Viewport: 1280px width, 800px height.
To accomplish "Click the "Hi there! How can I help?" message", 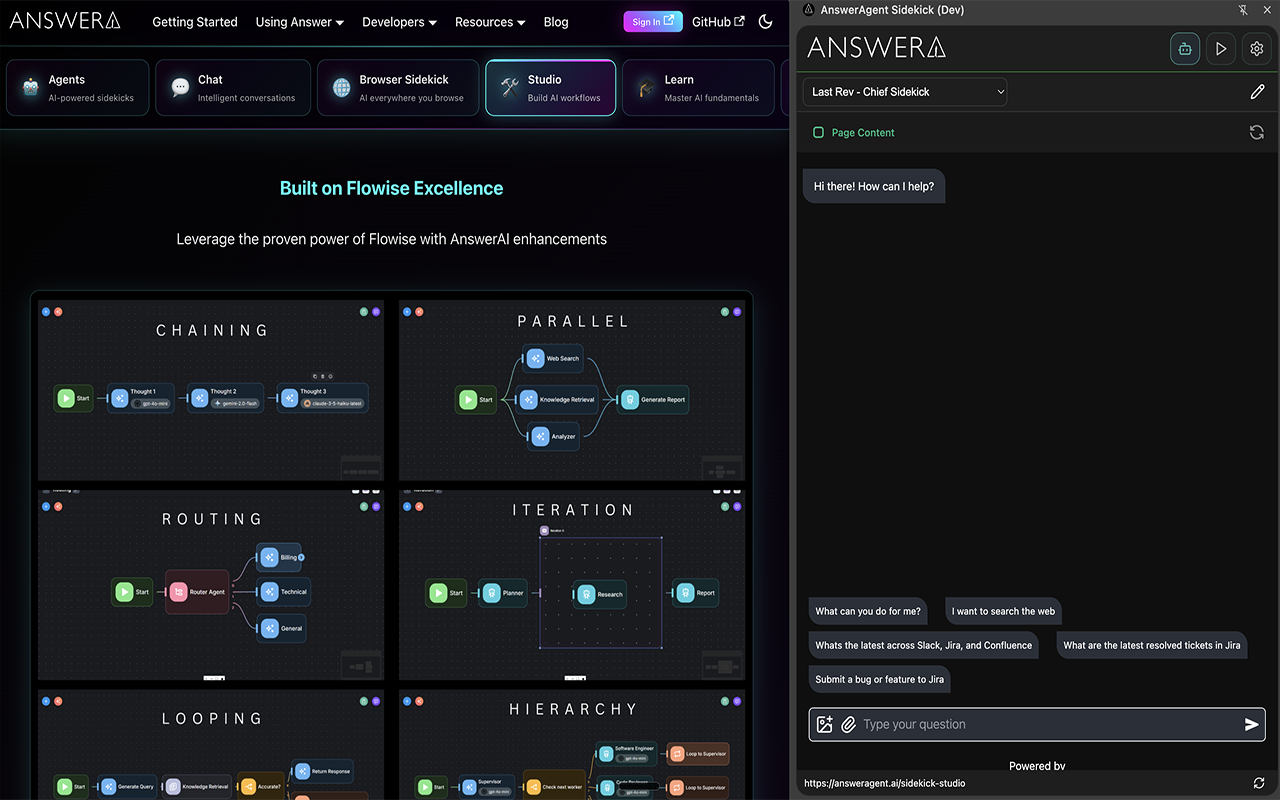I will coord(874,186).
